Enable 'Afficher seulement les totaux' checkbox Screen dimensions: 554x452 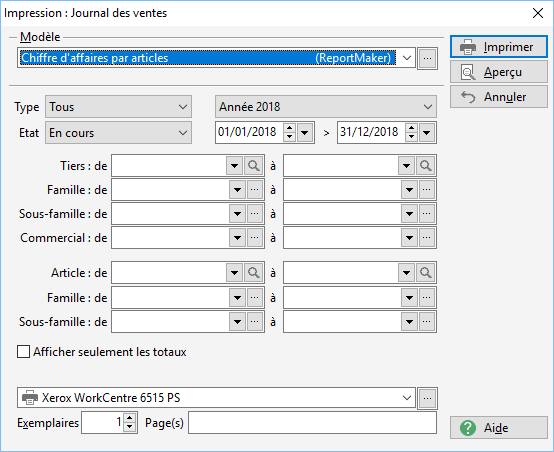tap(23, 352)
